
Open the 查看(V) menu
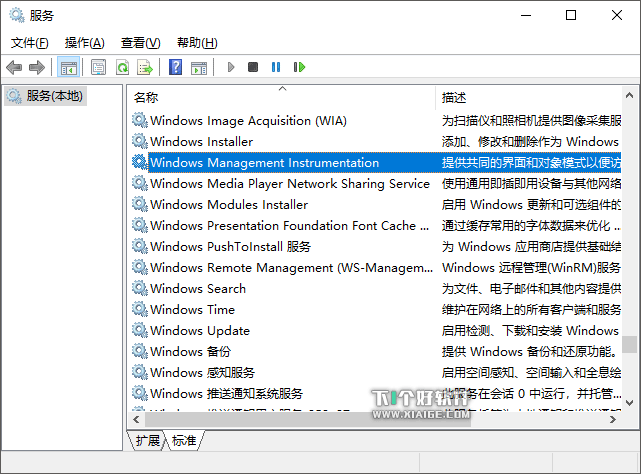141,43
